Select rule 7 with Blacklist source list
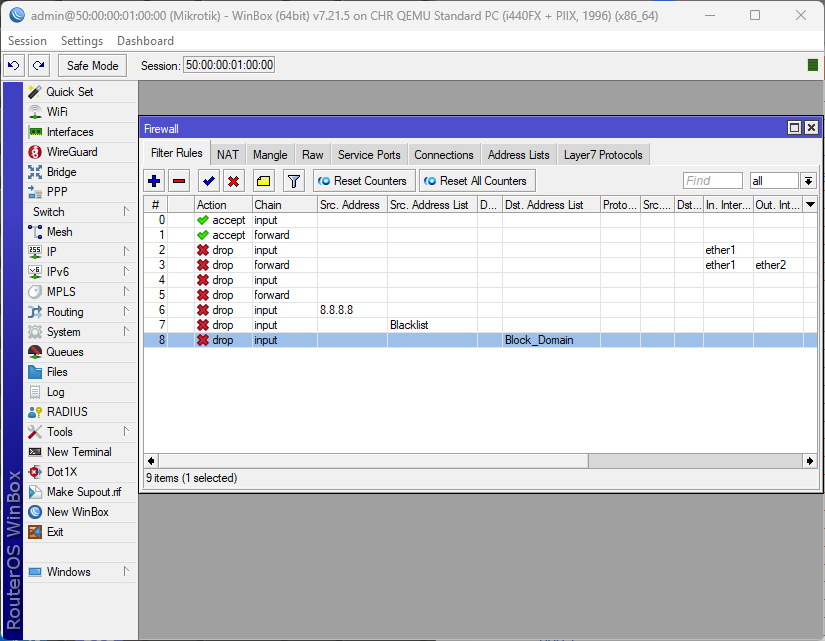Screen dimensions: 825x641 [480, 325]
